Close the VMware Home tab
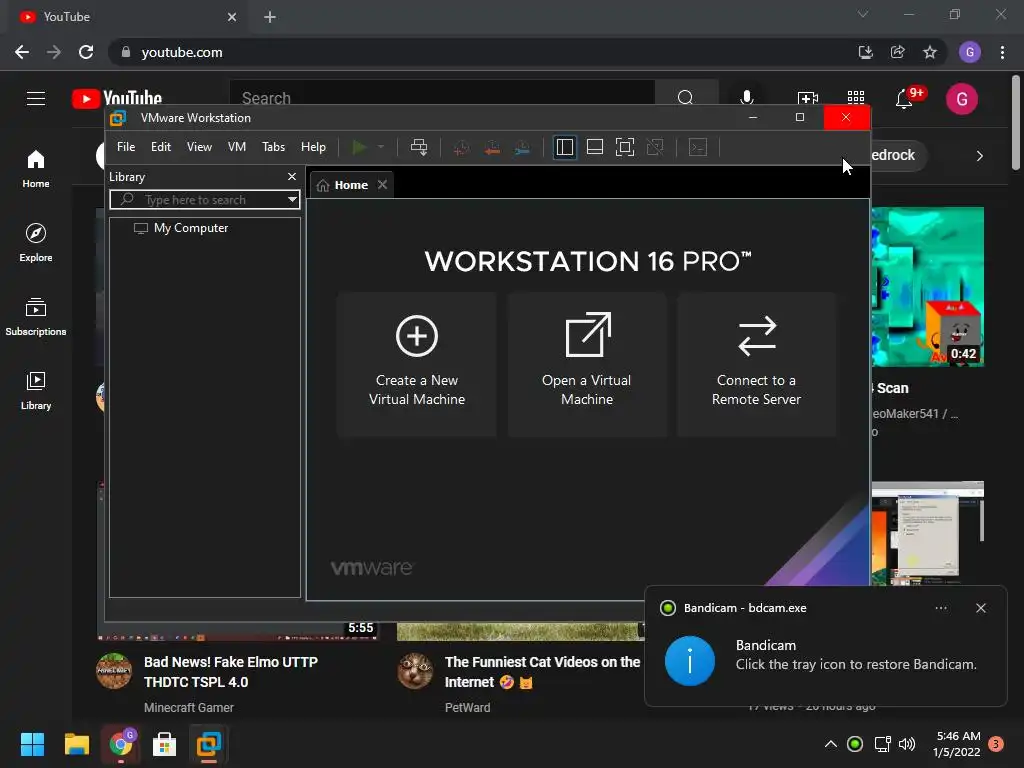Screen dimensions: 1024x768 pos(383,185)
